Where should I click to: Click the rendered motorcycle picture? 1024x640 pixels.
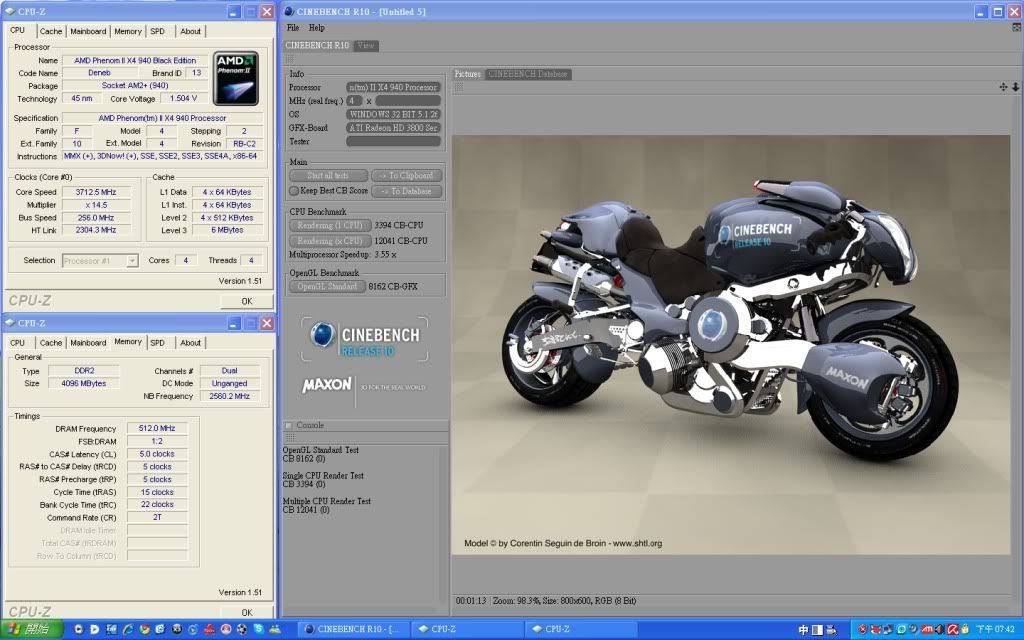730,345
